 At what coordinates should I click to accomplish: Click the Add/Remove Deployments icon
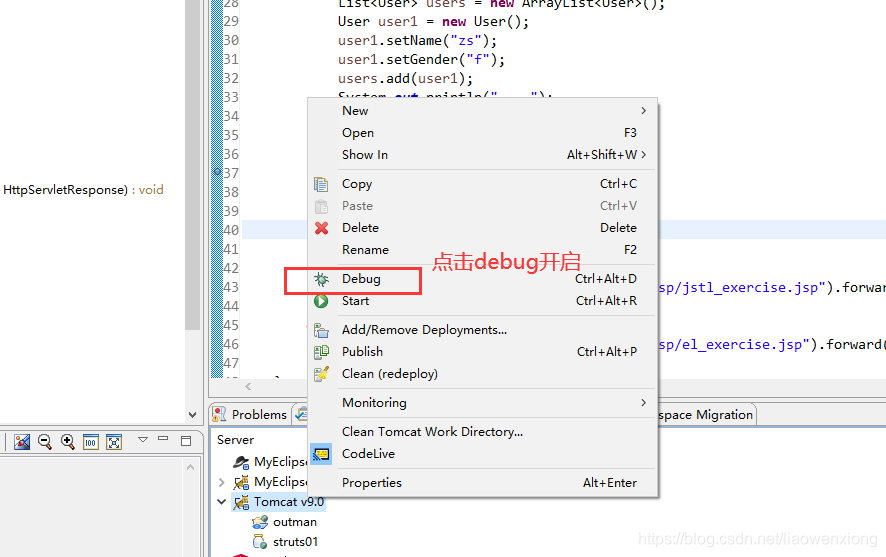pyautogui.click(x=321, y=330)
